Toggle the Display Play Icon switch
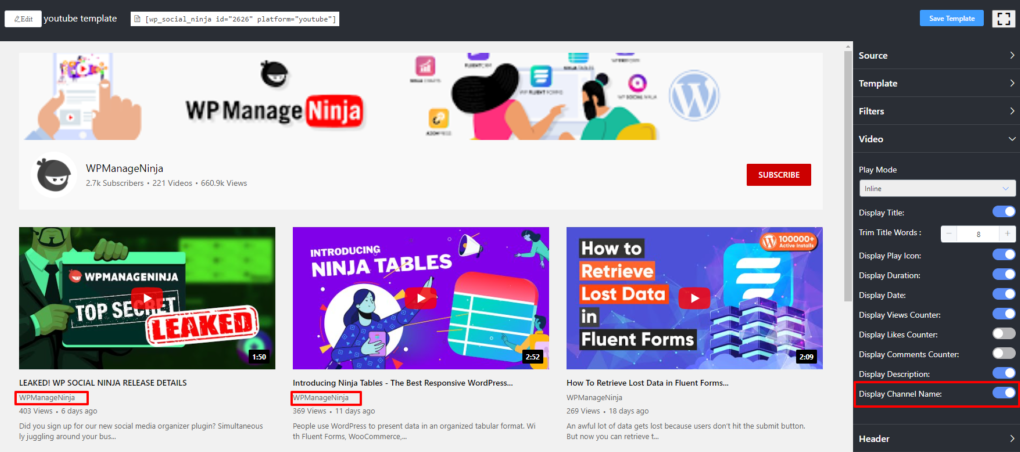This screenshot has width=1020, height=452. pos(1003,255)
